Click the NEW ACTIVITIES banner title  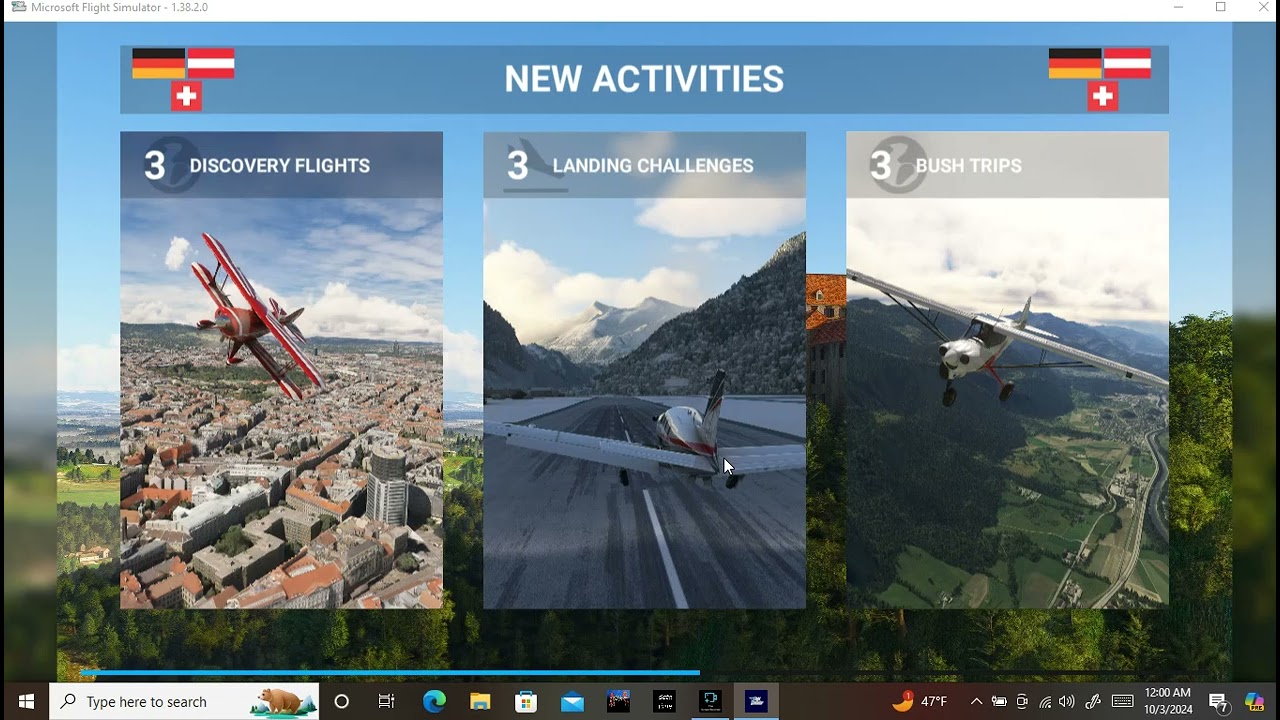(x=644, y=79)
